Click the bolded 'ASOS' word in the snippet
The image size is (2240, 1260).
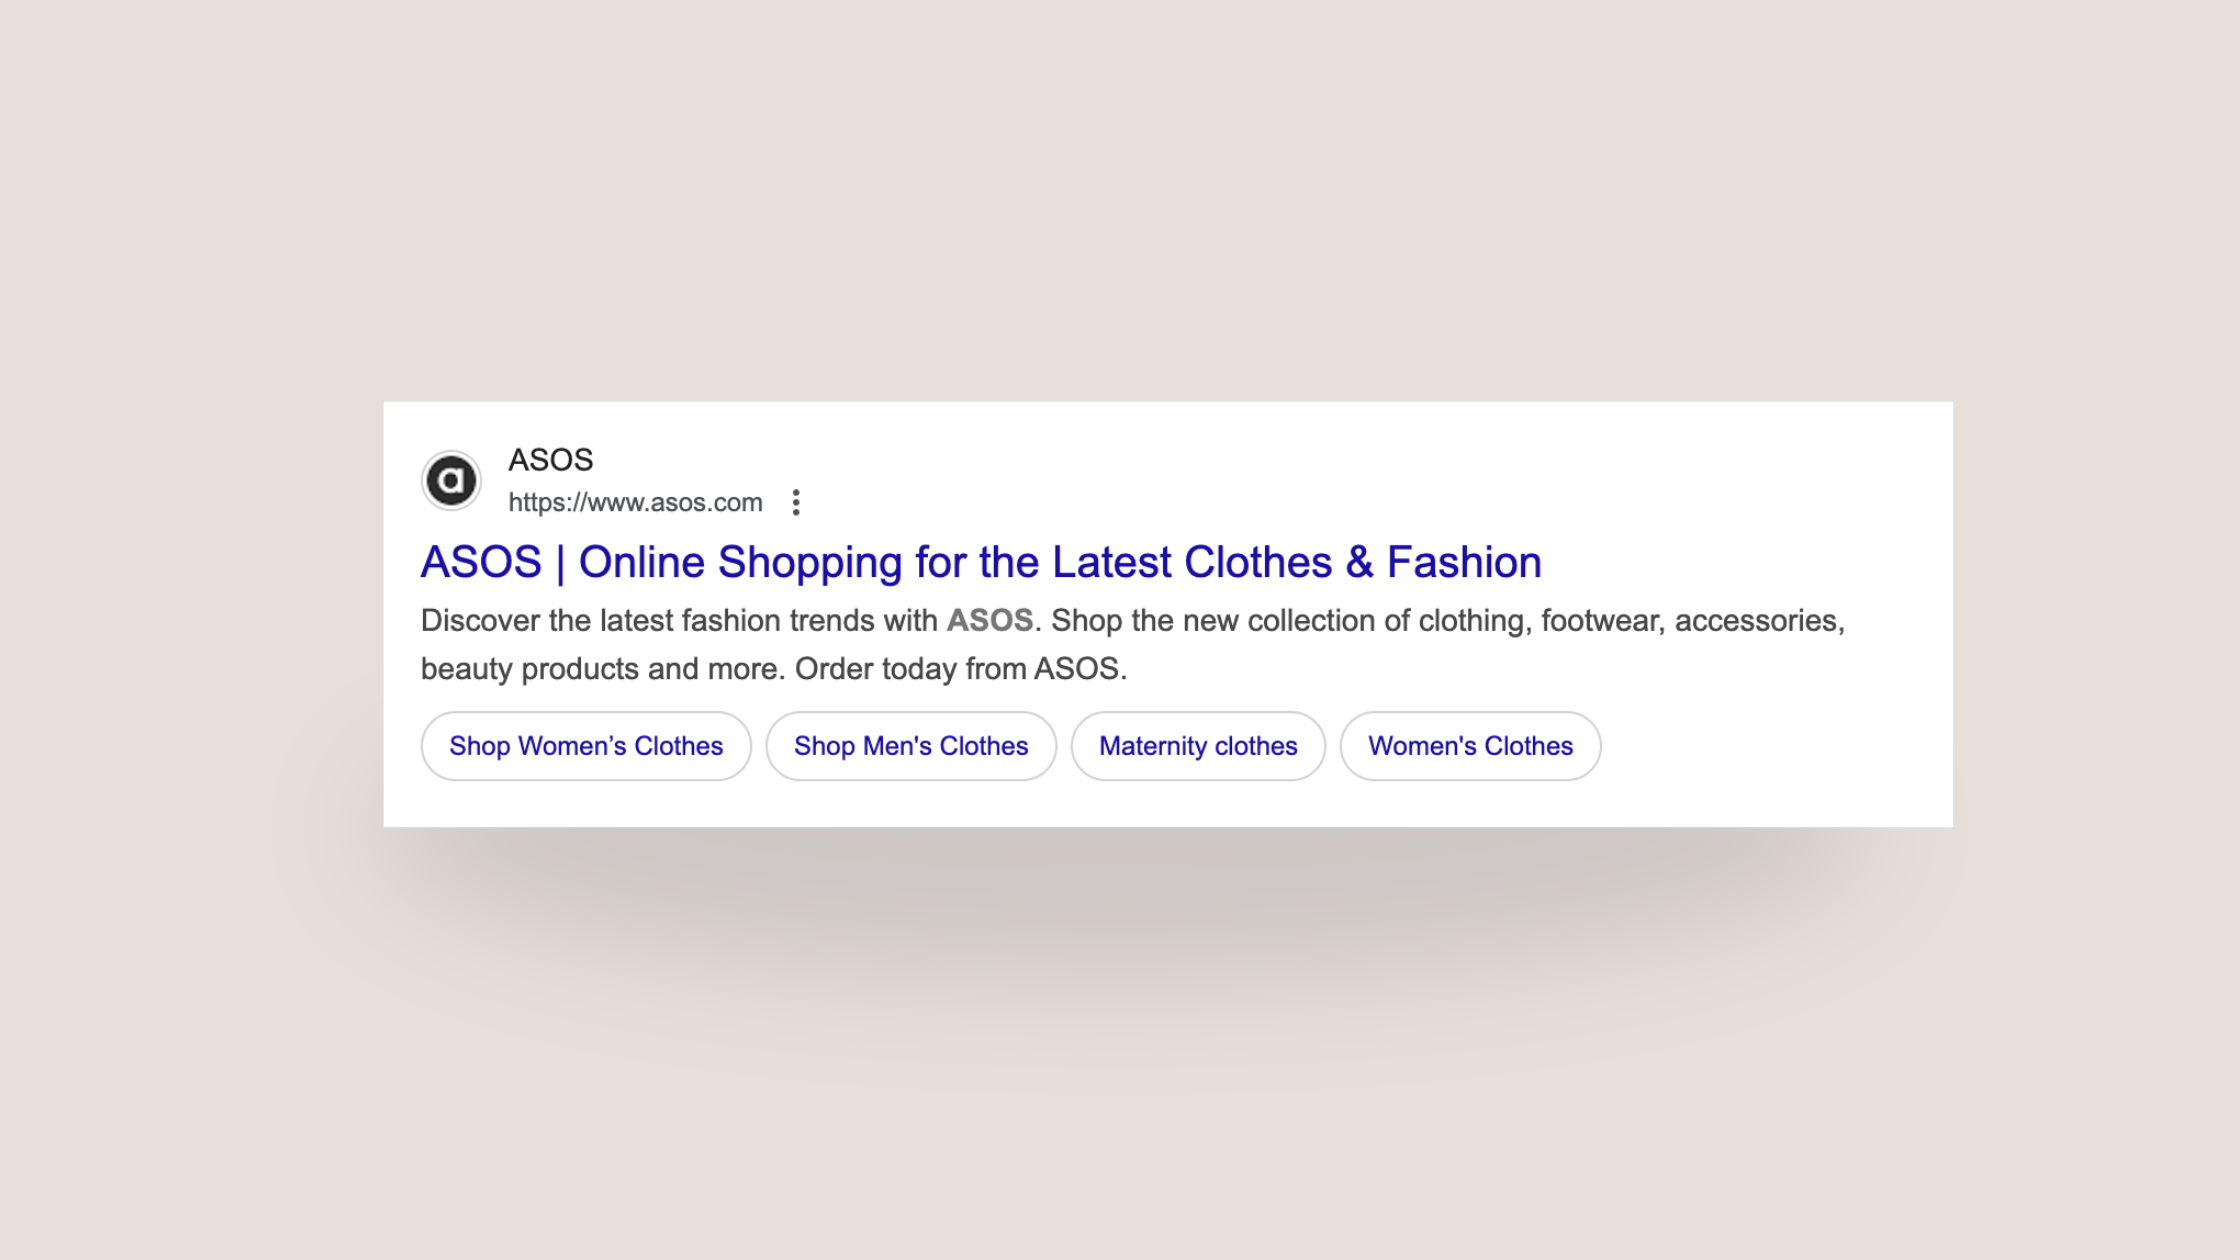pos(990,620)
